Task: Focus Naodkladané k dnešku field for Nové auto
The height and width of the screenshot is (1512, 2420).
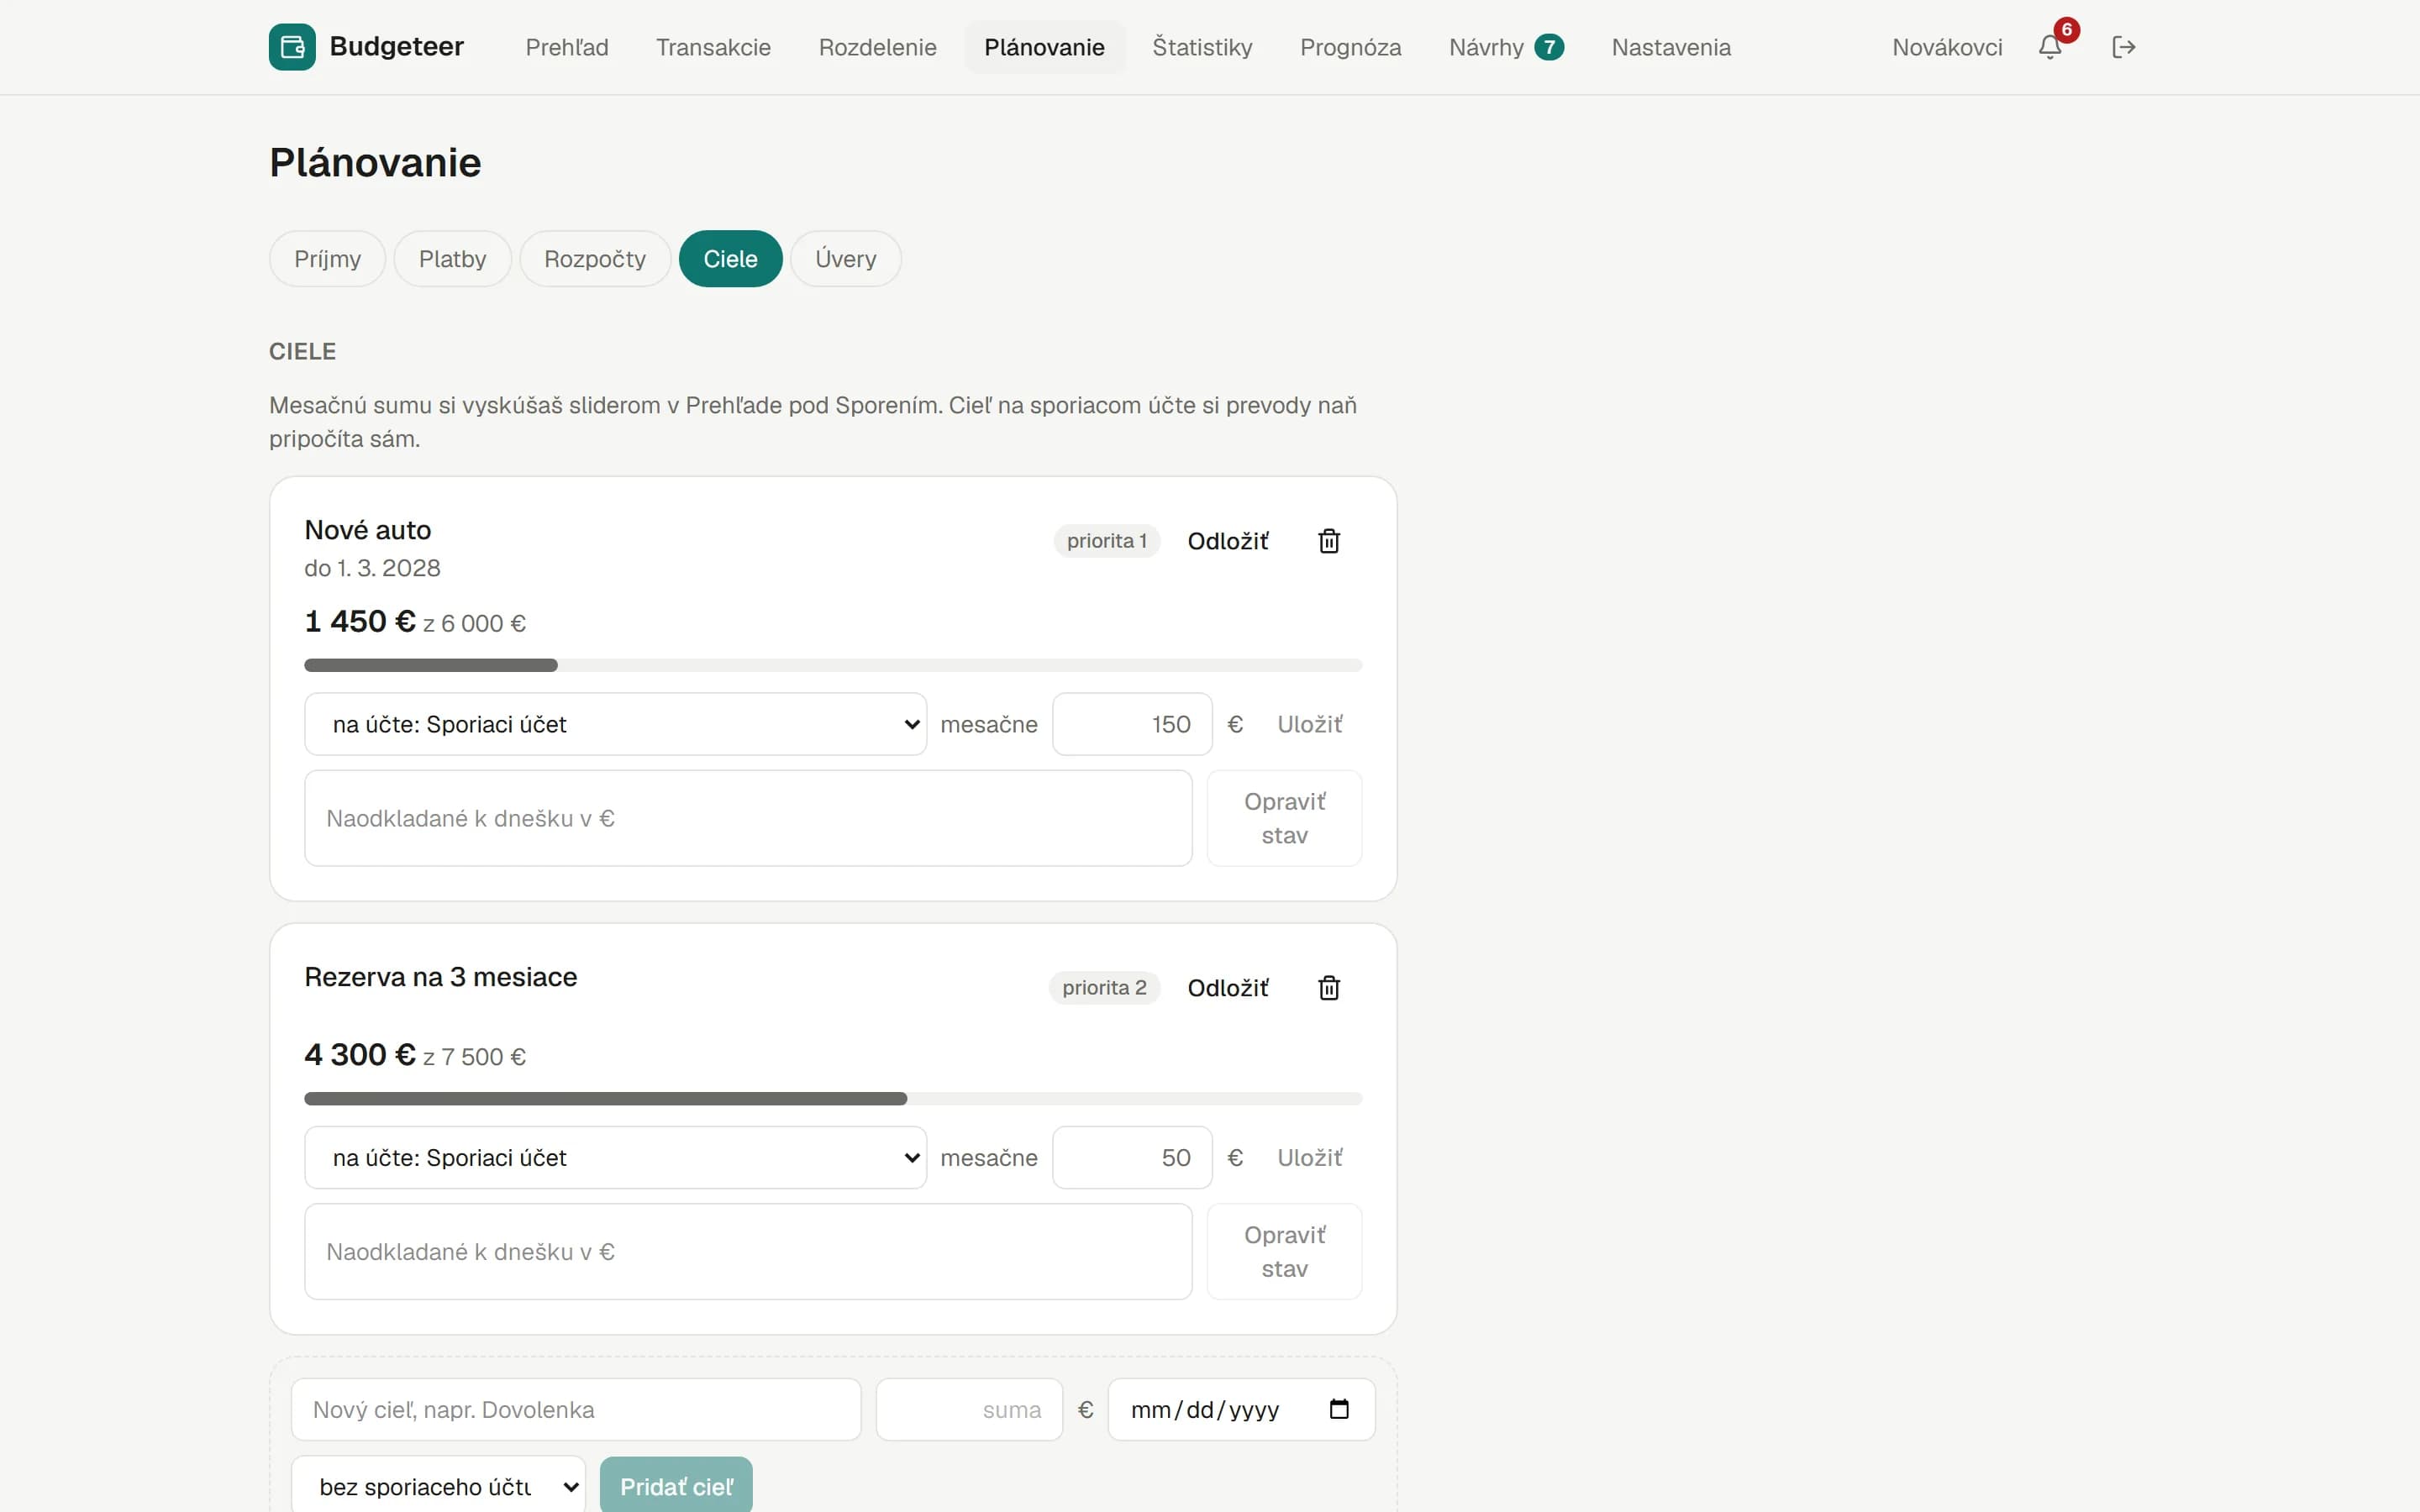Action: pyautogui.click(x=748, y=818)
